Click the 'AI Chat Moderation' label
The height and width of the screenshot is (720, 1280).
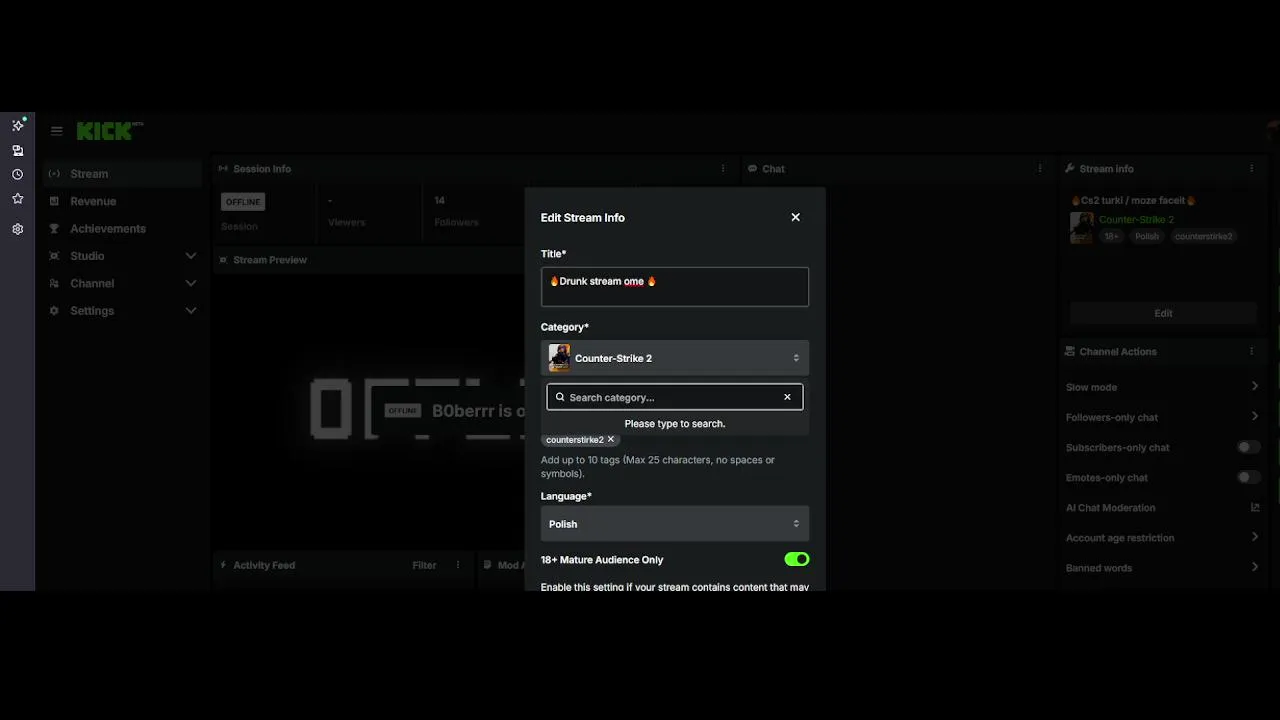(1110, 508)
